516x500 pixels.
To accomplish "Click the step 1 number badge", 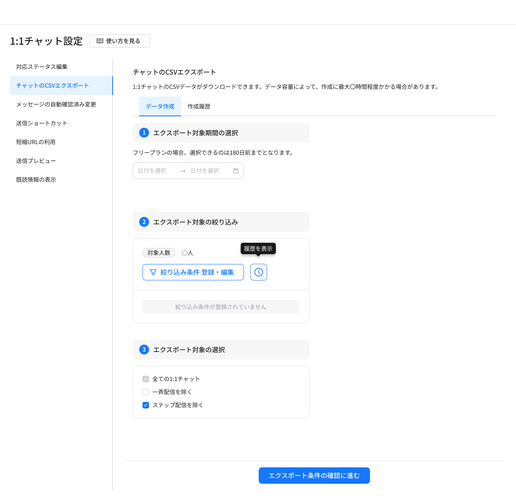I will click(x=144, y=133).
